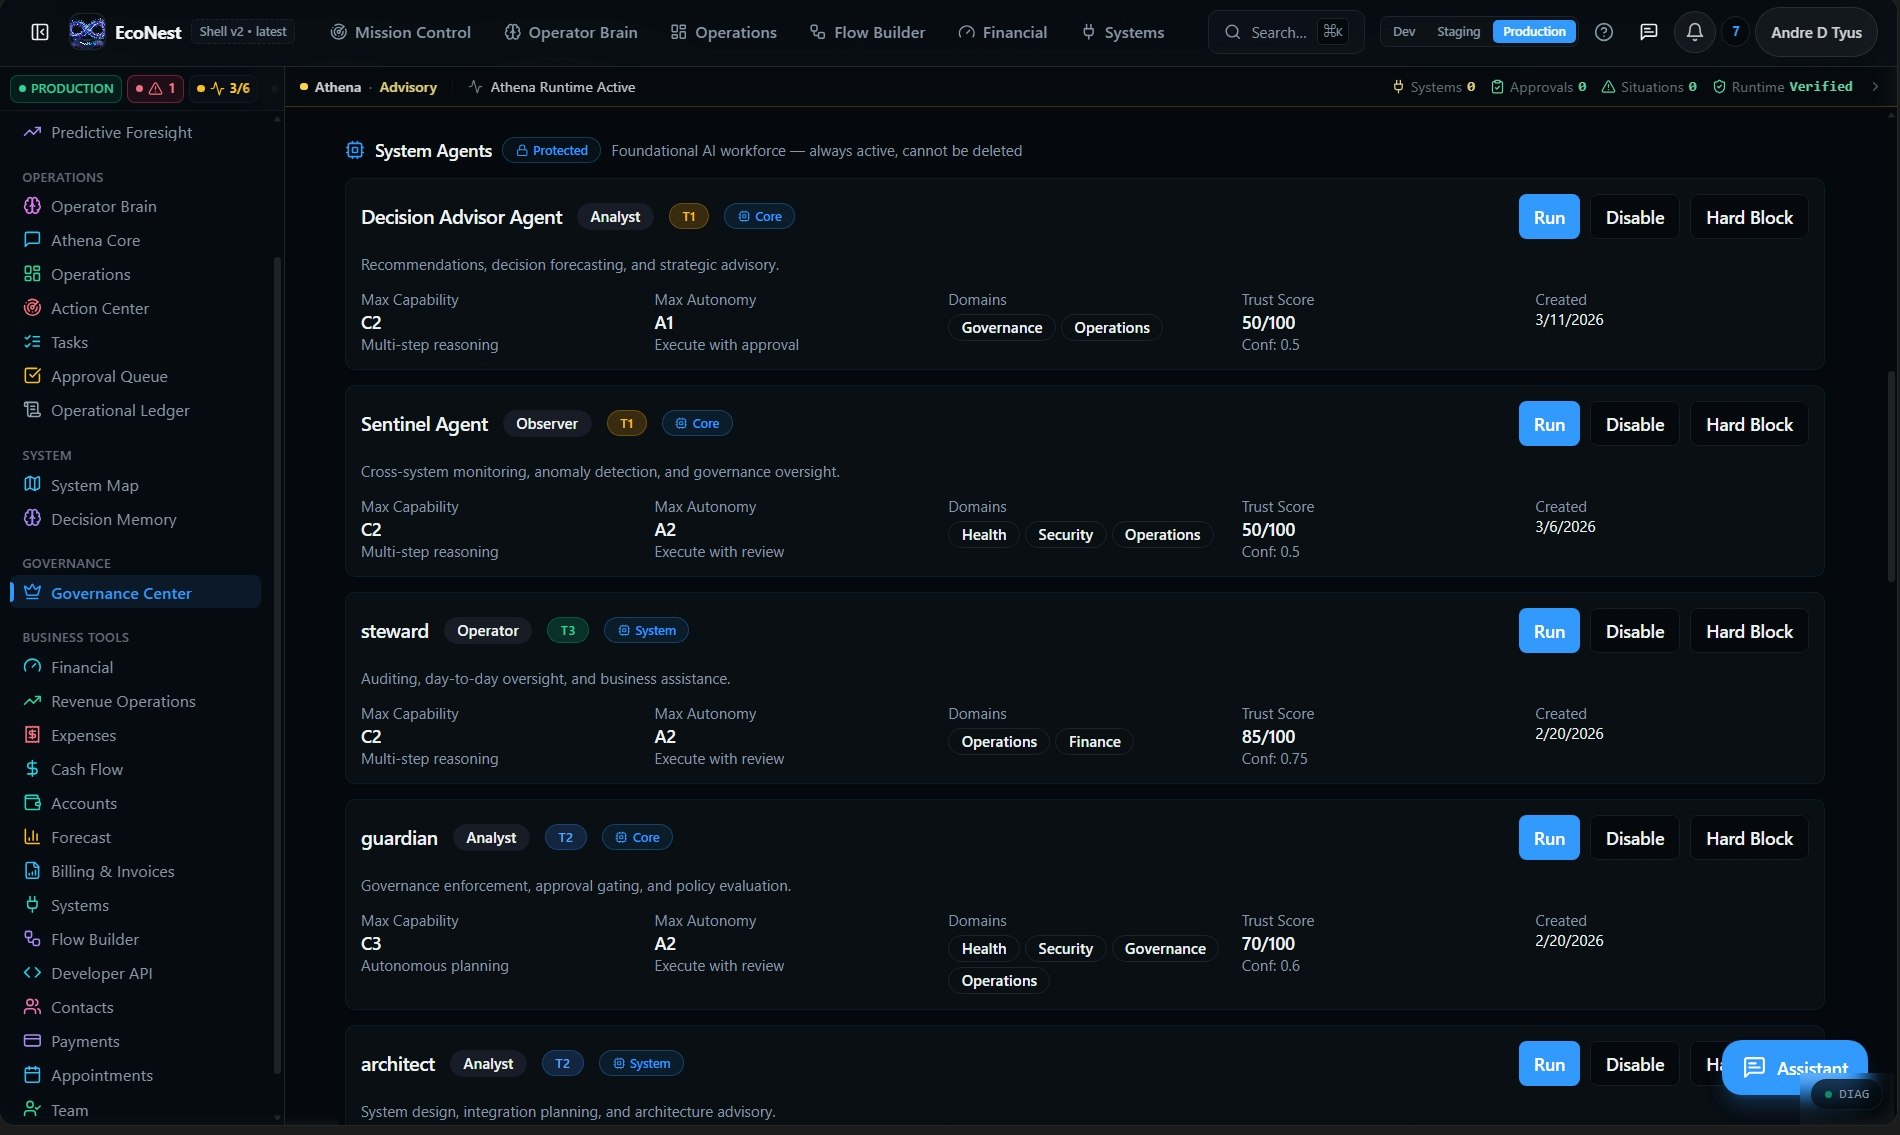
Task: Click the alert count 1 badge
Action: pyautogui.click(x=155, y=88)
